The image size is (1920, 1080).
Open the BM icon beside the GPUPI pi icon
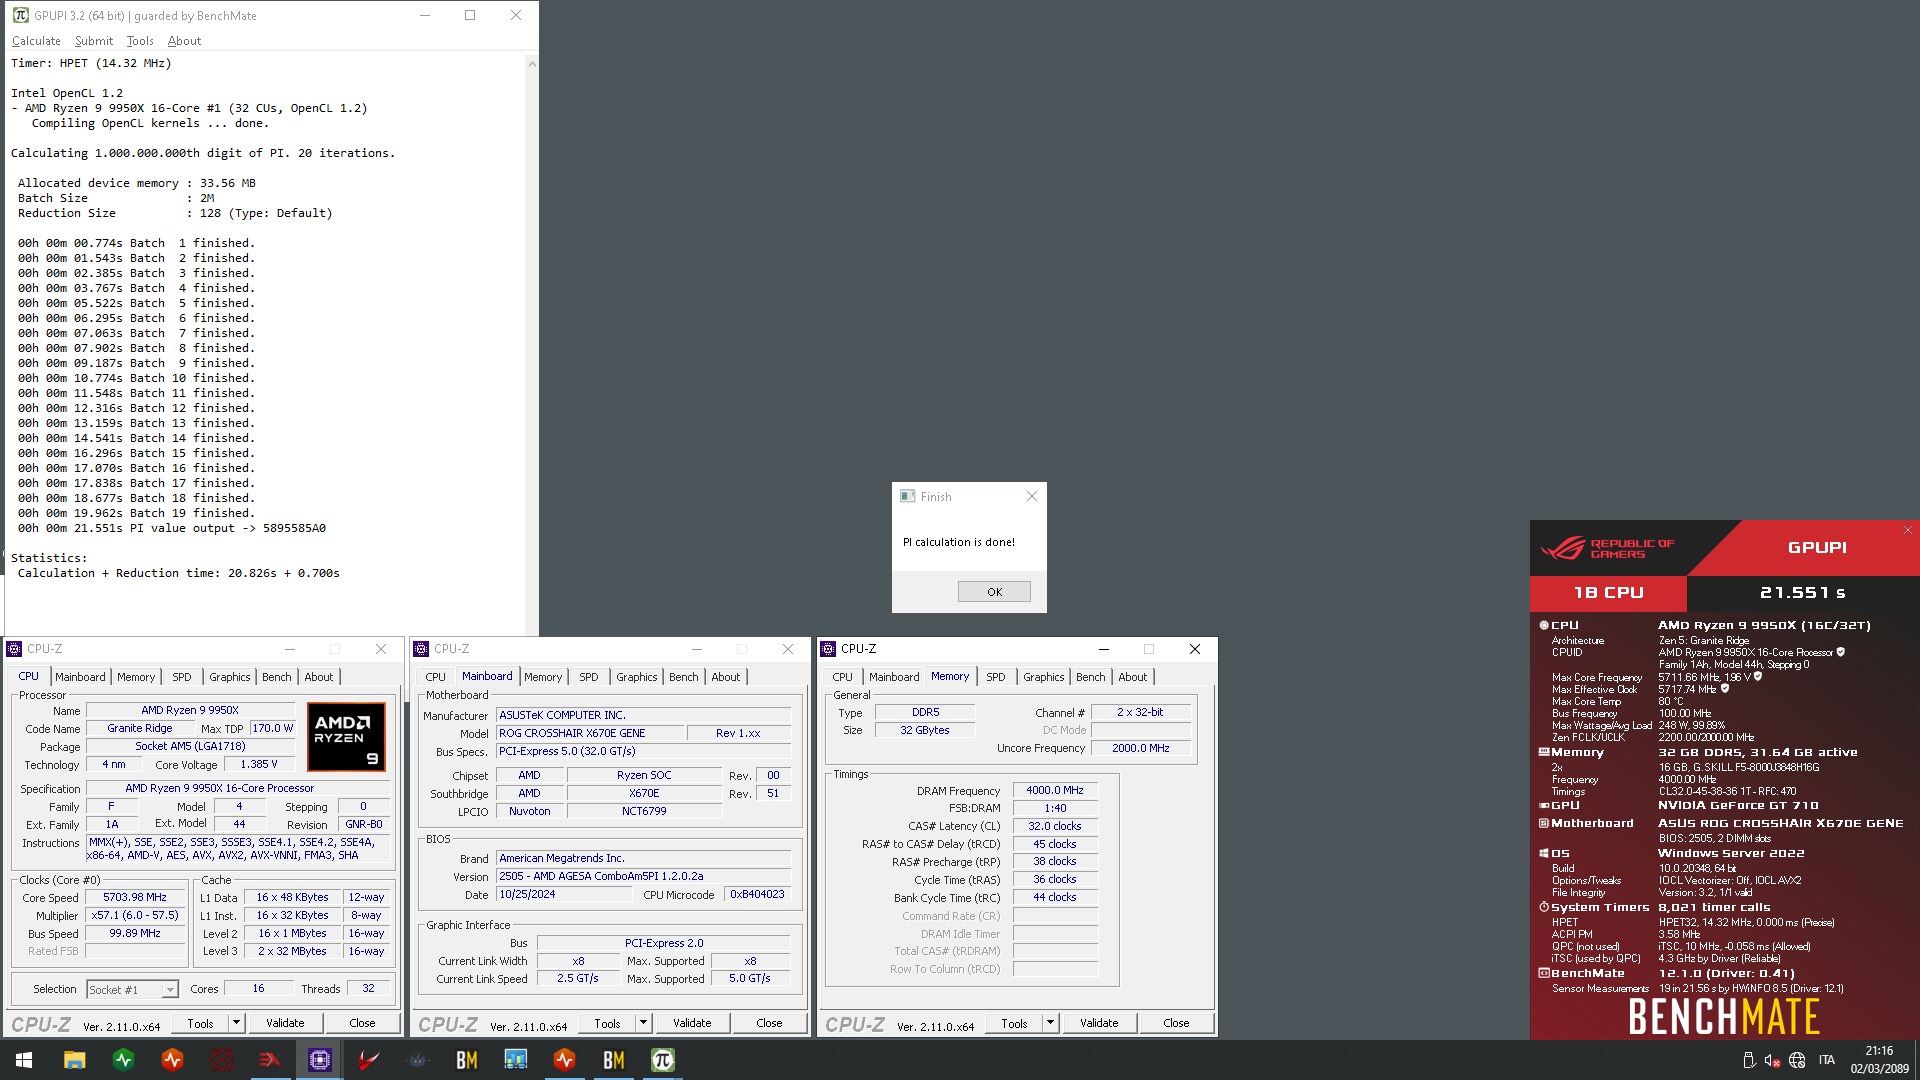pyautogui.click(x=614, y=1060)
